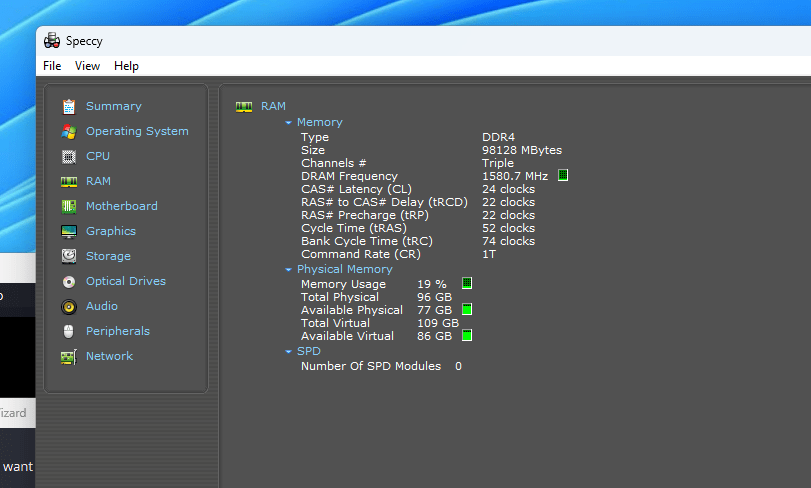
Task: Open the Optical Drives section
Action: (126, 281)
